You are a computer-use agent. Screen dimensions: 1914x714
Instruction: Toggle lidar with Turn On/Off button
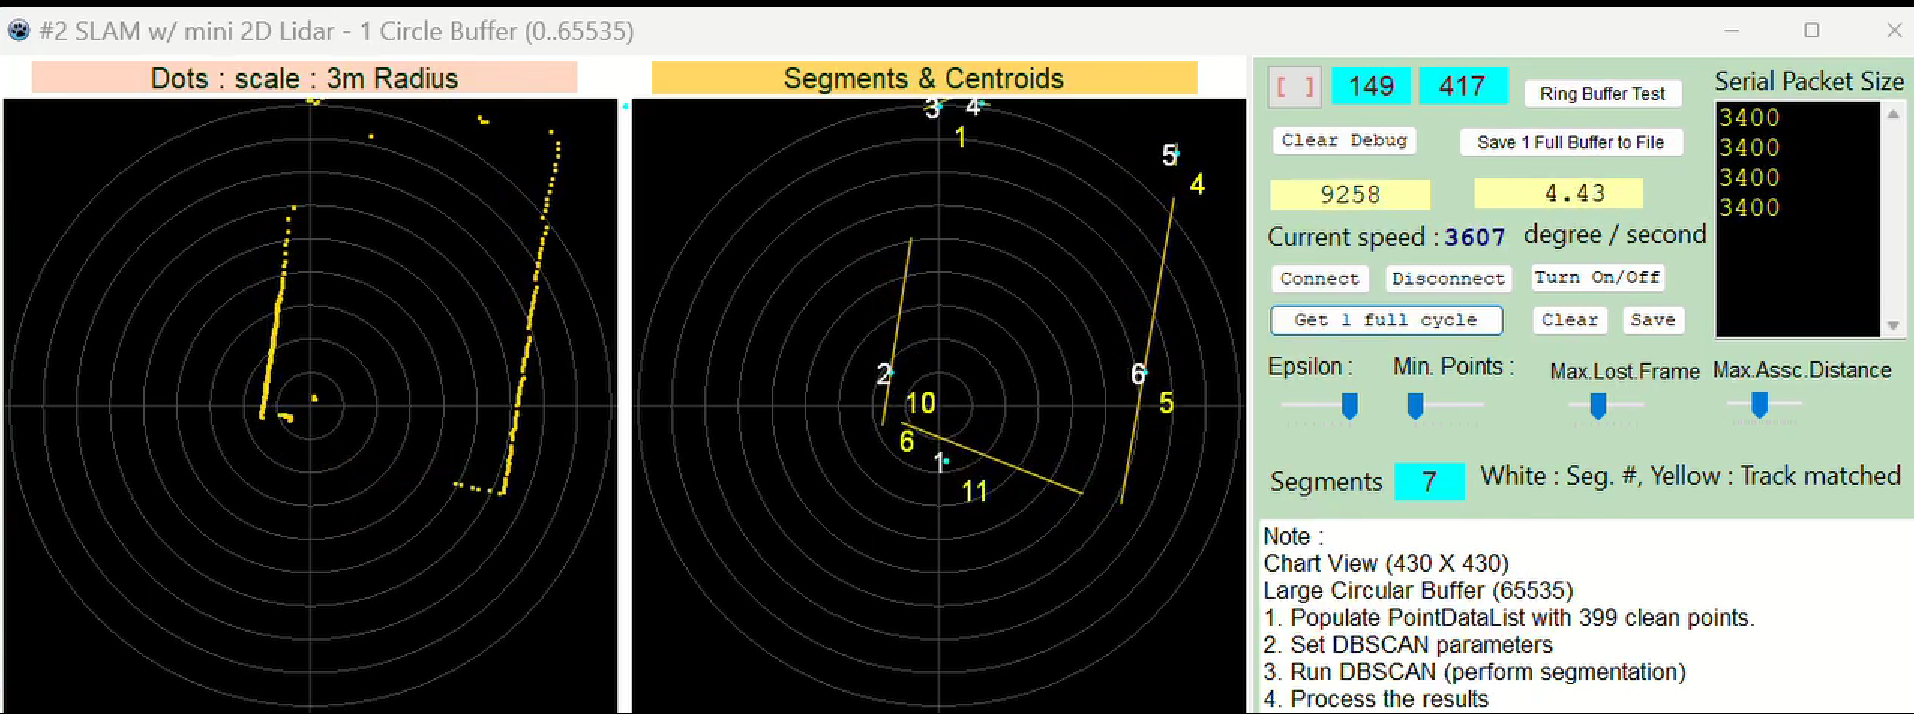pos(1597,277)
